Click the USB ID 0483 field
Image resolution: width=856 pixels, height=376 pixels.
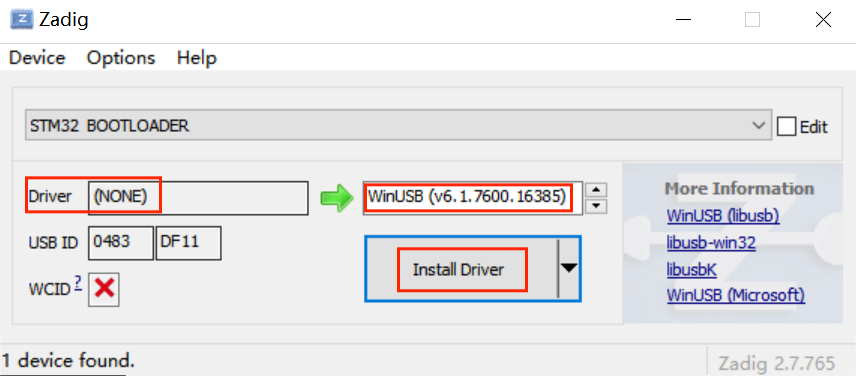121,243
